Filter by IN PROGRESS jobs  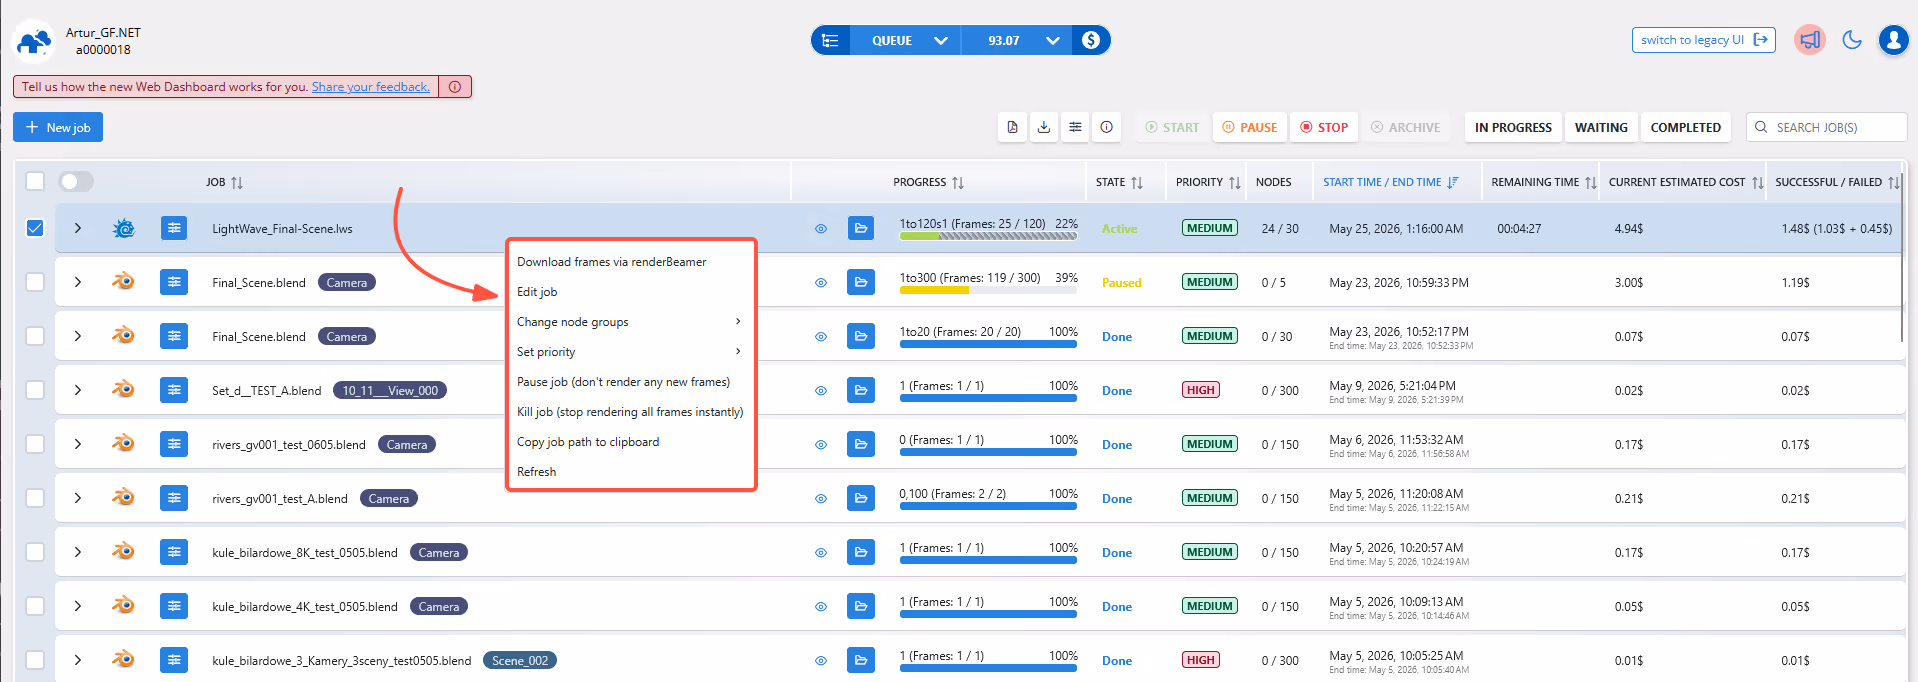coord(1513,127)
